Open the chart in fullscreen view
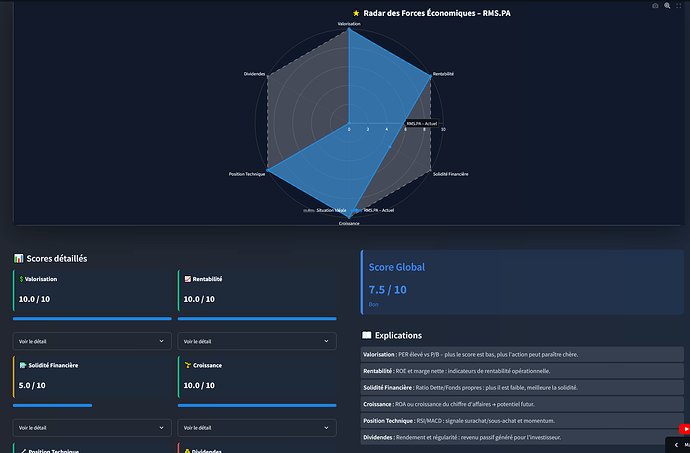The width and height of the screenshot is (690, 453). (680, 5)
